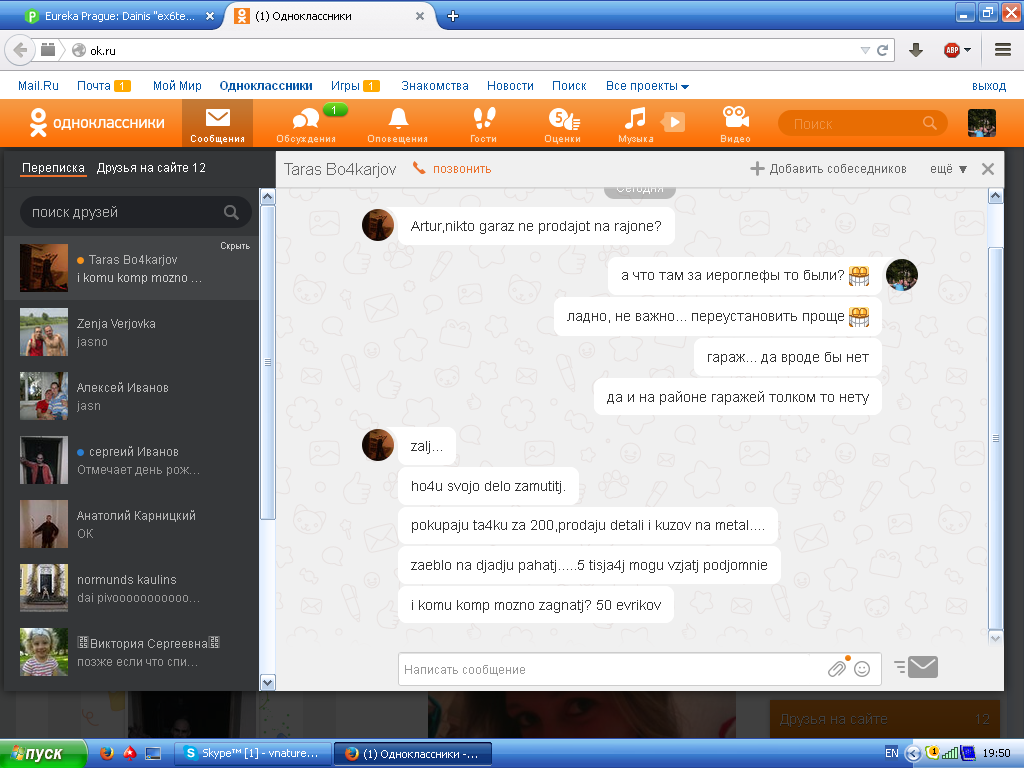This screenshot has height=768, width=1024.
Task: Click the music play button icon
Action: [x=674, y=121]
